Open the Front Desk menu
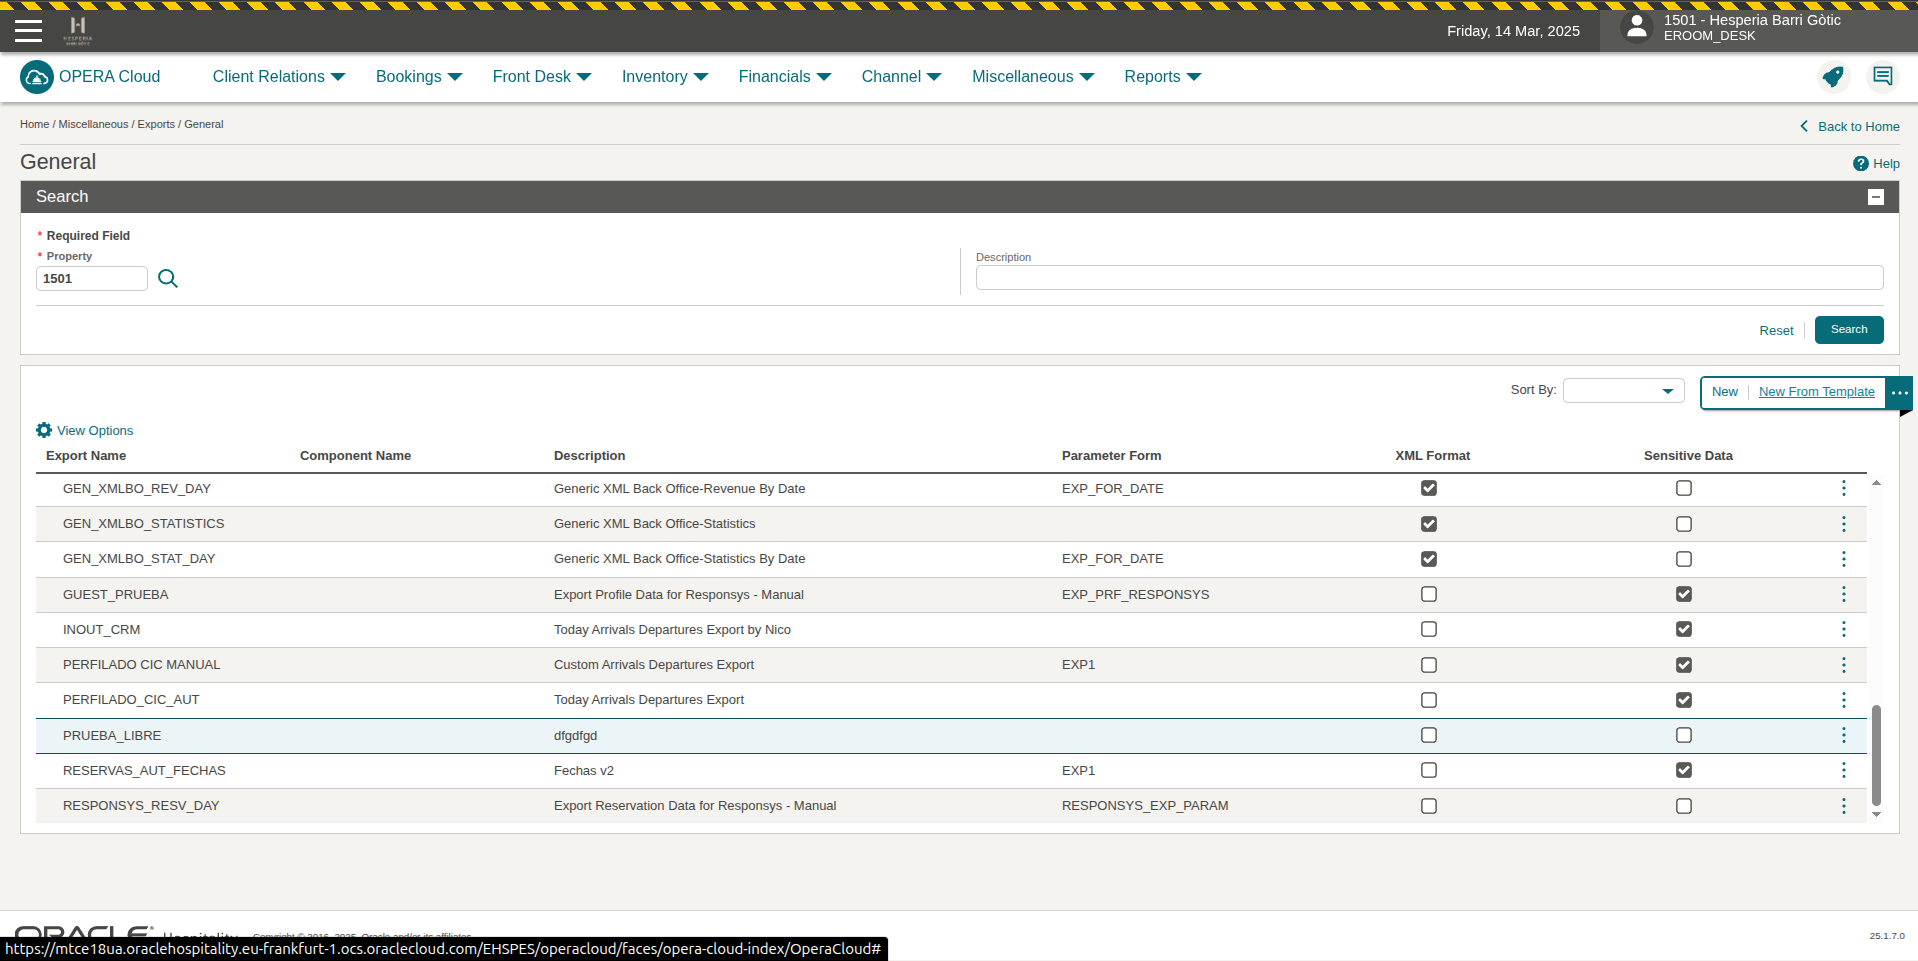Screen dimensions: 1918x961 tap(541, 77)
